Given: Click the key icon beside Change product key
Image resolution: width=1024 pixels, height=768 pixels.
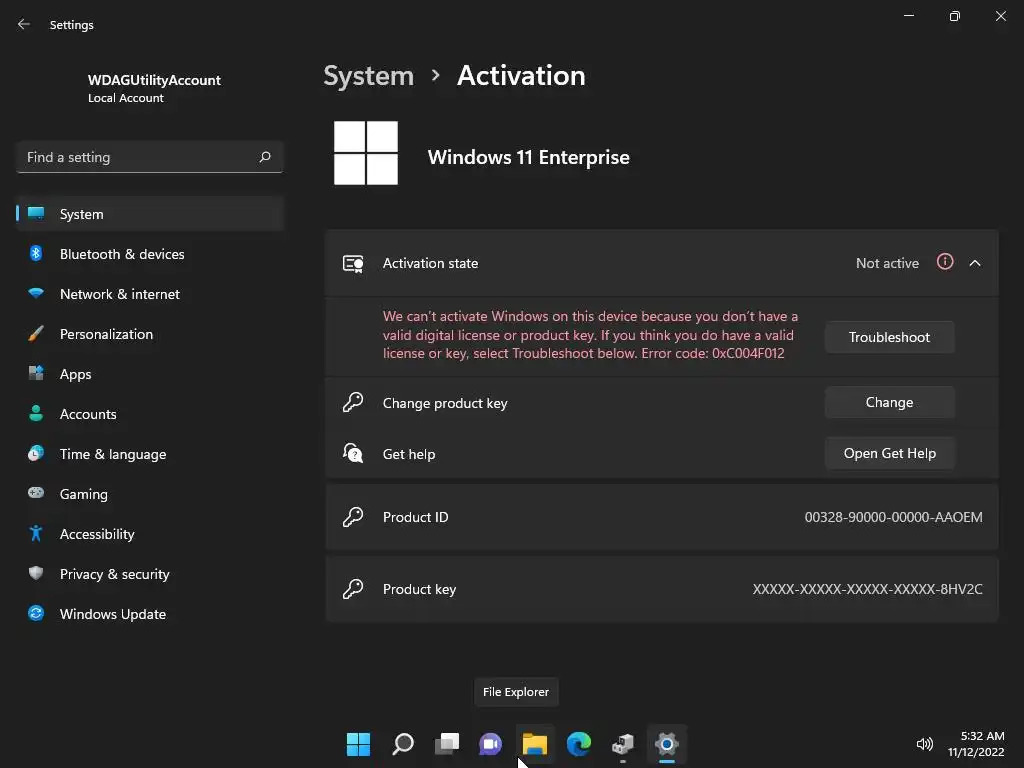Looking at the screenshot, I should [353, 402].
